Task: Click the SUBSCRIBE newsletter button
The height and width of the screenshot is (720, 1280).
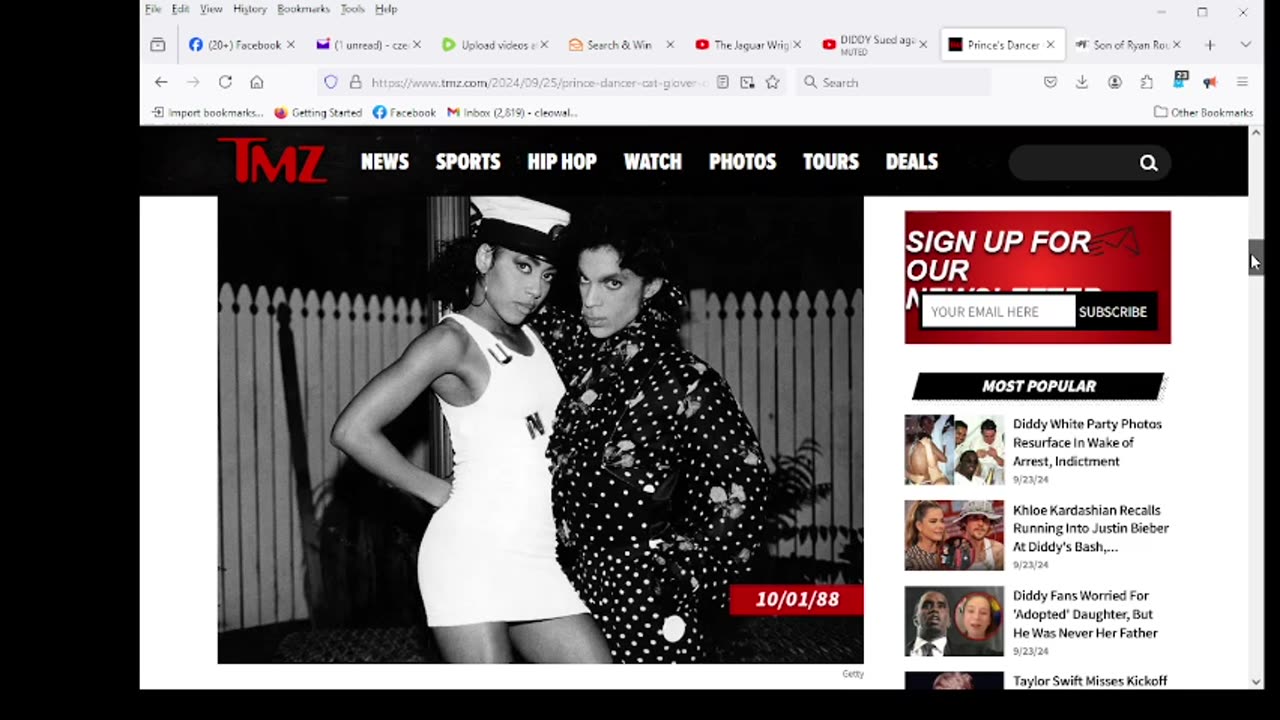Action: [1113, 312]
